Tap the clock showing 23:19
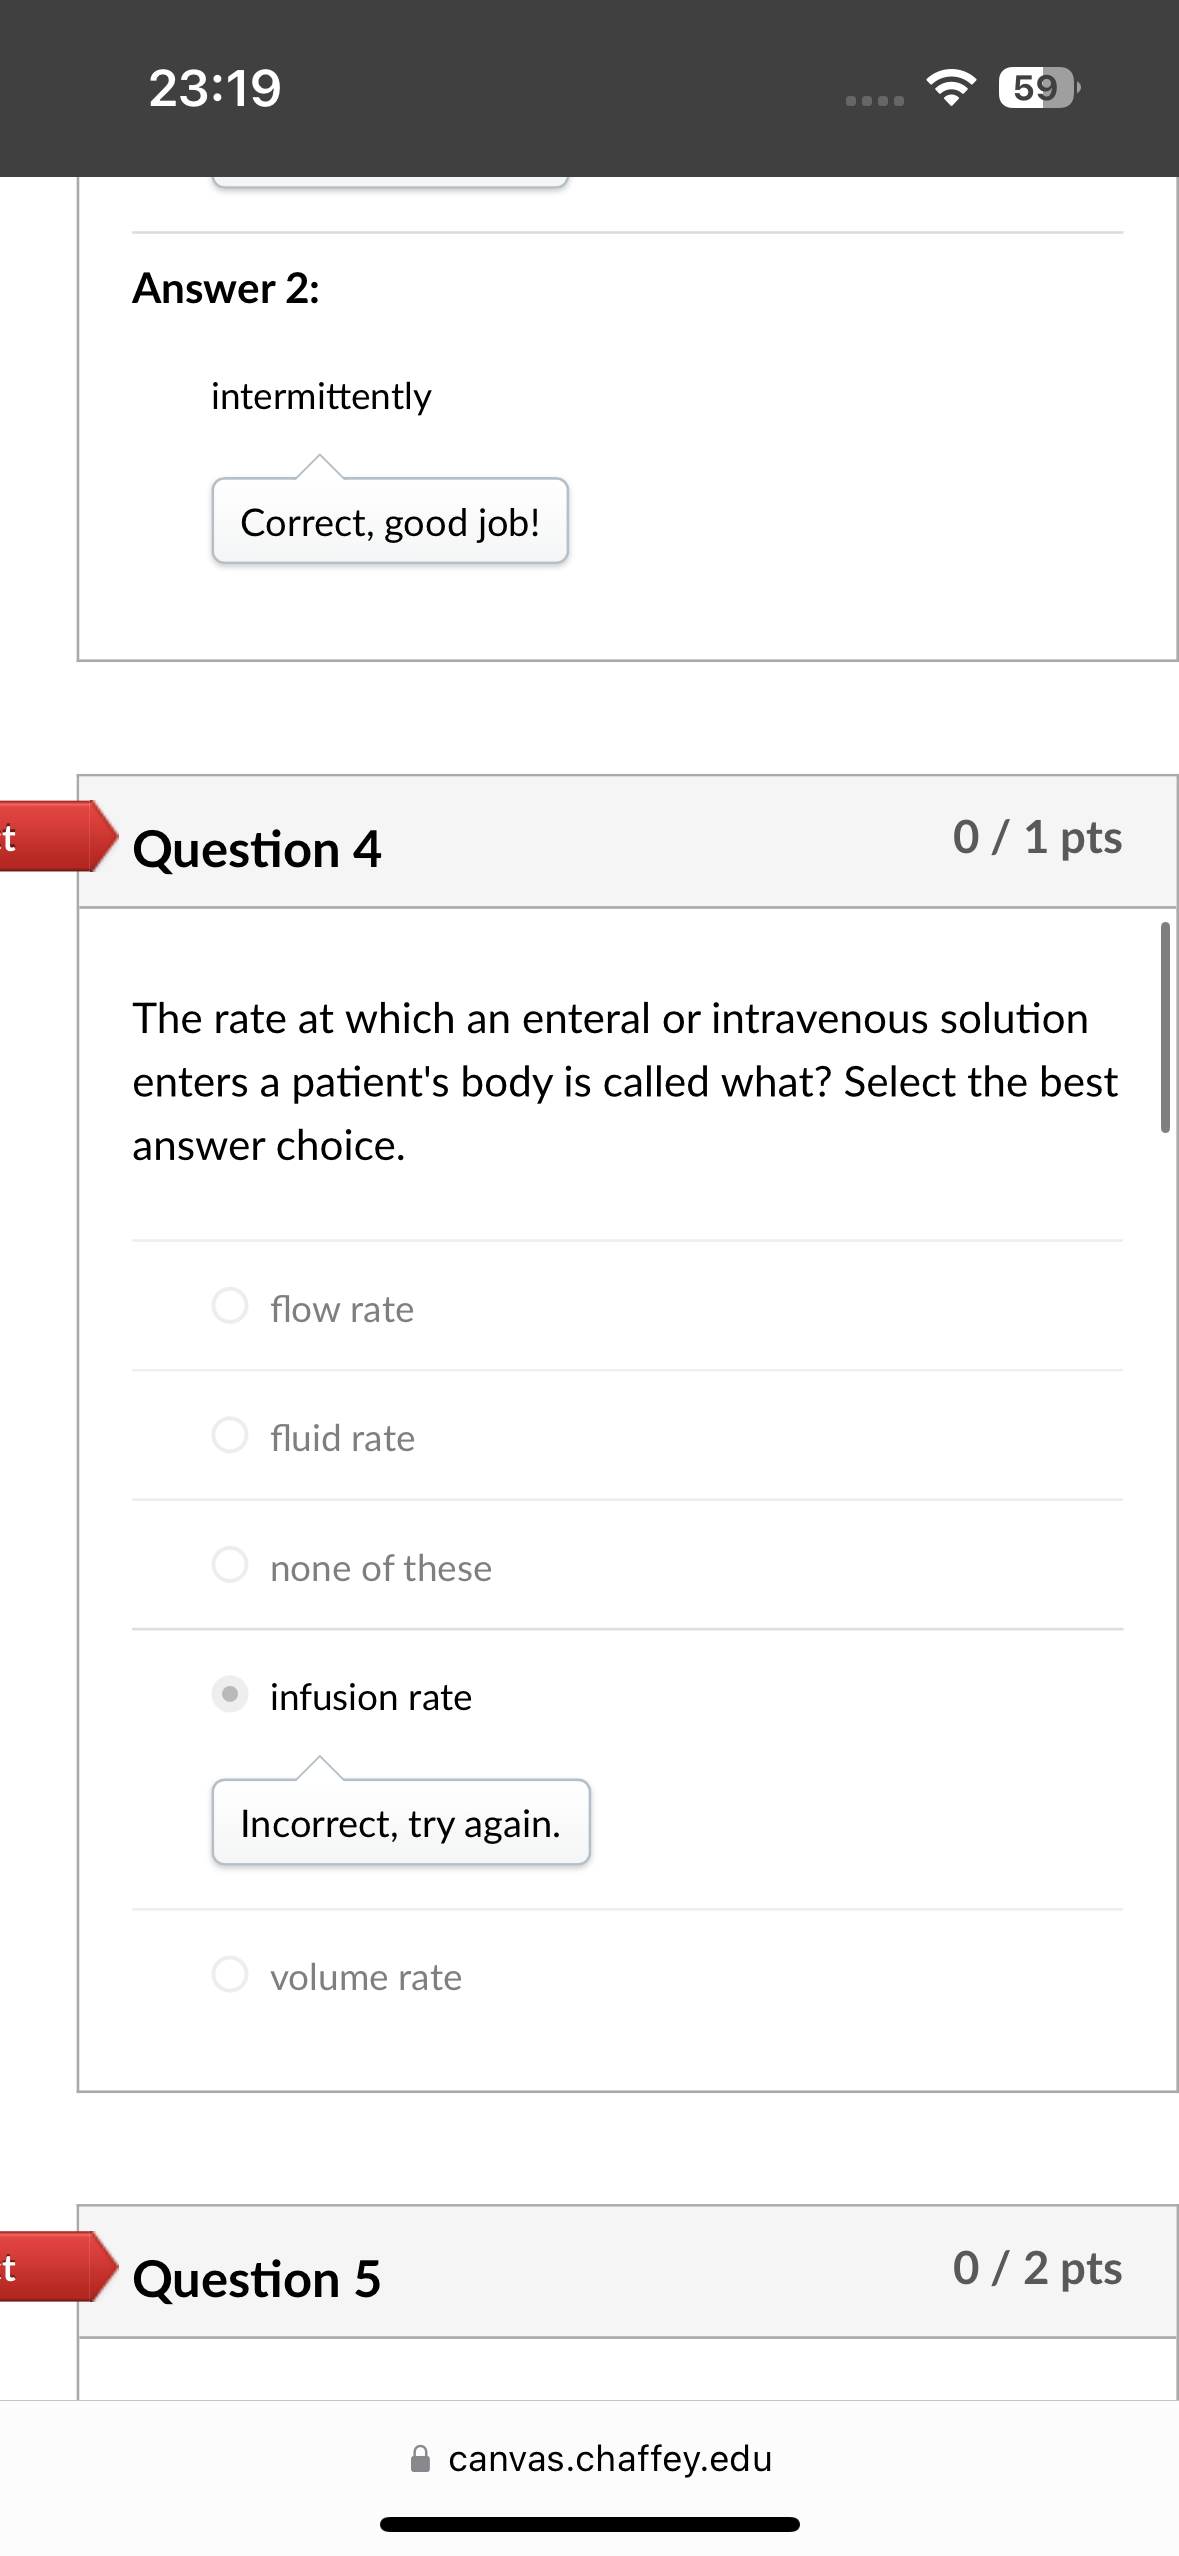 pyautogui.click(x=213, y=89)
